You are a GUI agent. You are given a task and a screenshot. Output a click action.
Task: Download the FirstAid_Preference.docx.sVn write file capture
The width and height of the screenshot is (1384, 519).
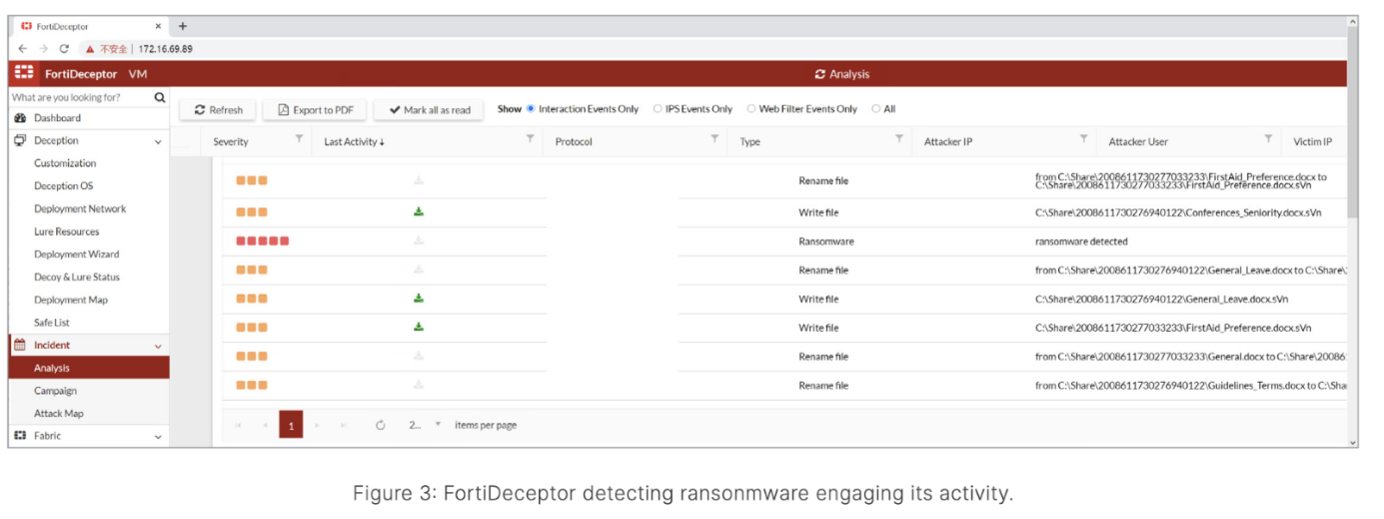coord(419,327)
